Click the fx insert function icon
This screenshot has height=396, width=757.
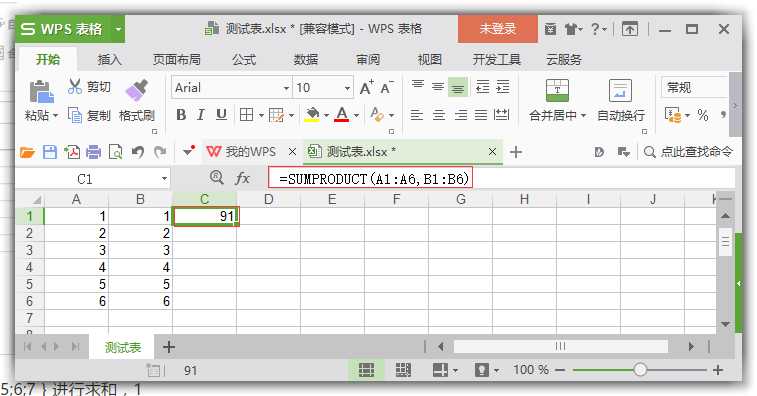(242, 179)
